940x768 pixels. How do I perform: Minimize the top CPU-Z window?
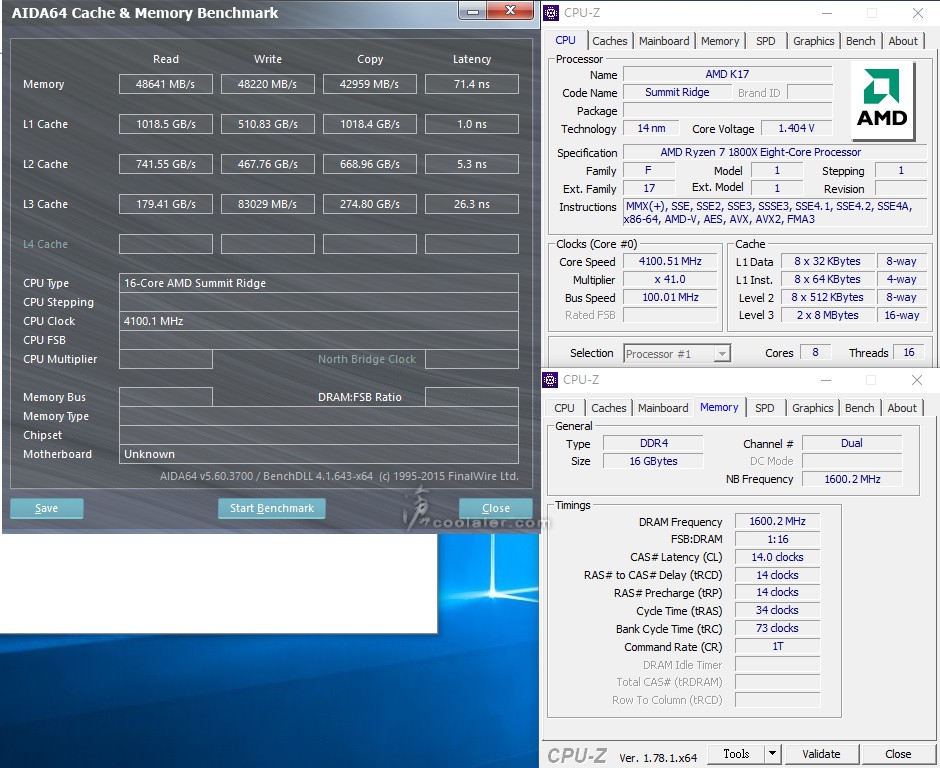tap(827, 13)
